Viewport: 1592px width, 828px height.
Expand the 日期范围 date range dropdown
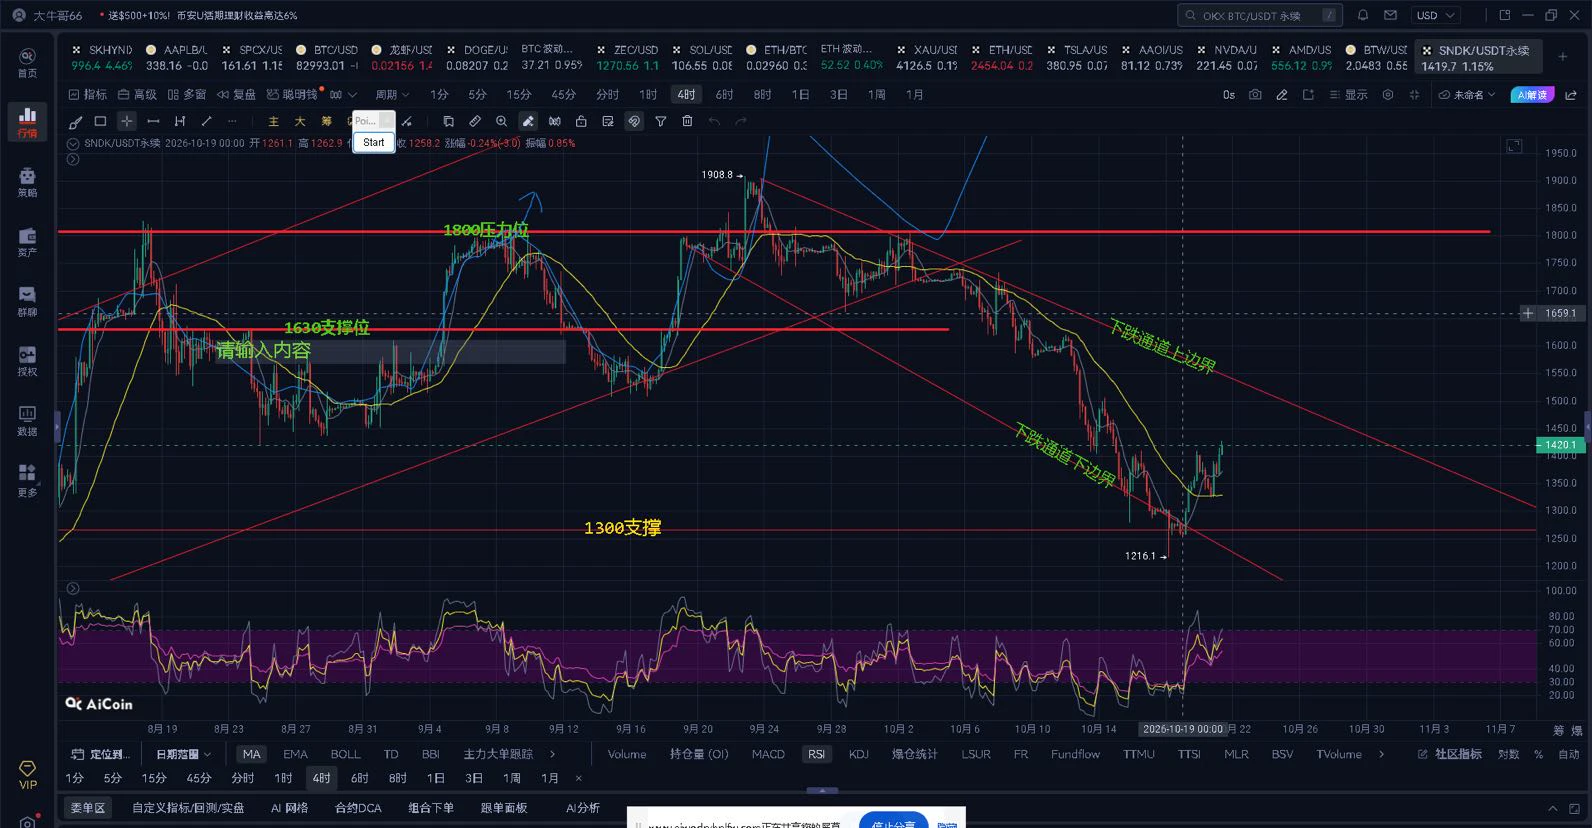click(183, 754)
